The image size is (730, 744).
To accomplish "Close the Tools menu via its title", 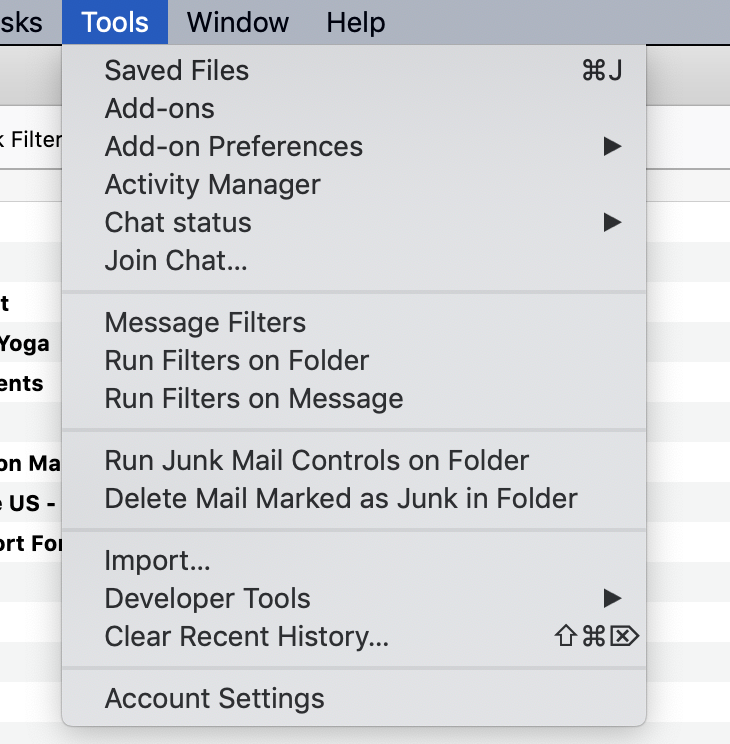I will (115, 22).
